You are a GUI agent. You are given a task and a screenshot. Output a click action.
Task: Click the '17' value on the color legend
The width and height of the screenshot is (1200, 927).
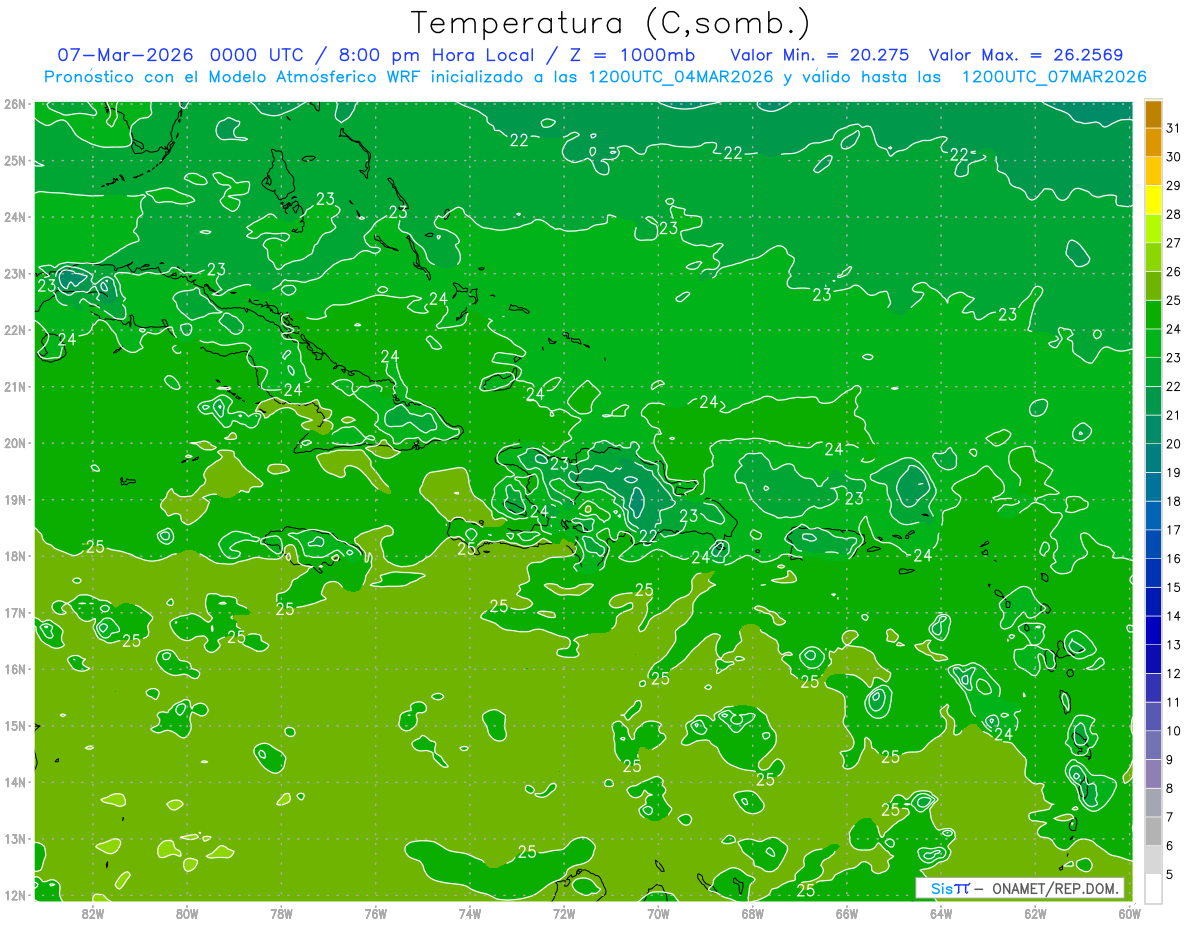pyautogui.click(x=1174, y=530)
